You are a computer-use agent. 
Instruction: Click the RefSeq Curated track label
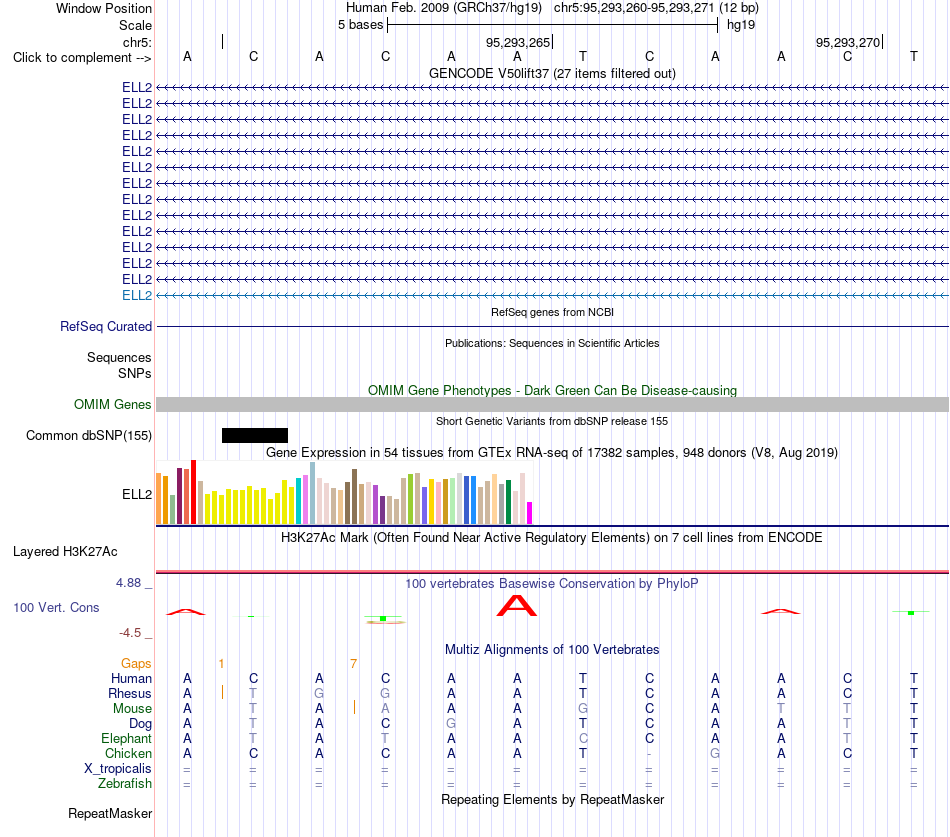click(x=106, y=326)
